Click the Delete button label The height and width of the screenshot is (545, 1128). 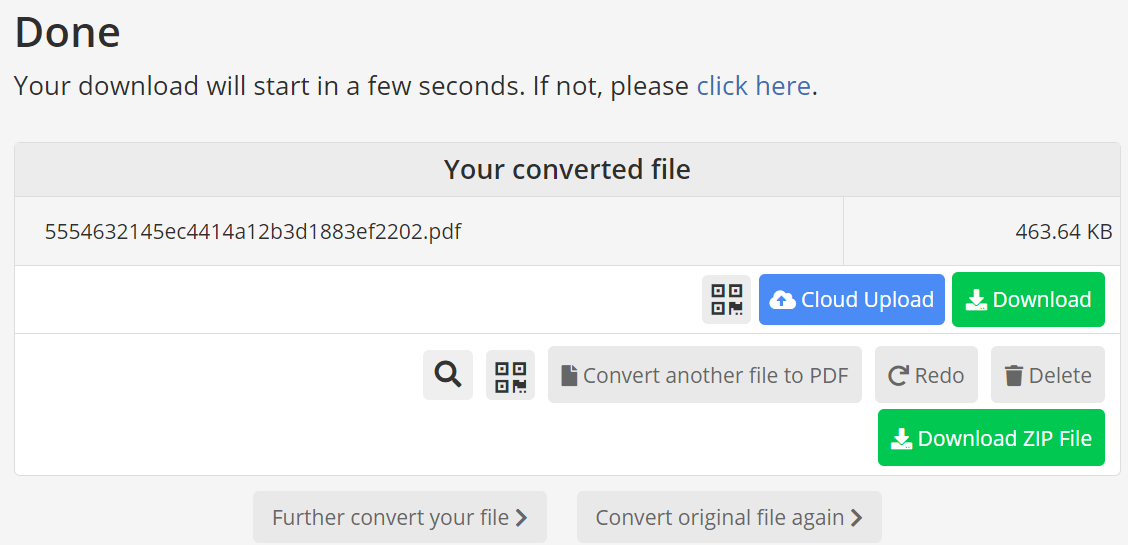[1059, 376]
